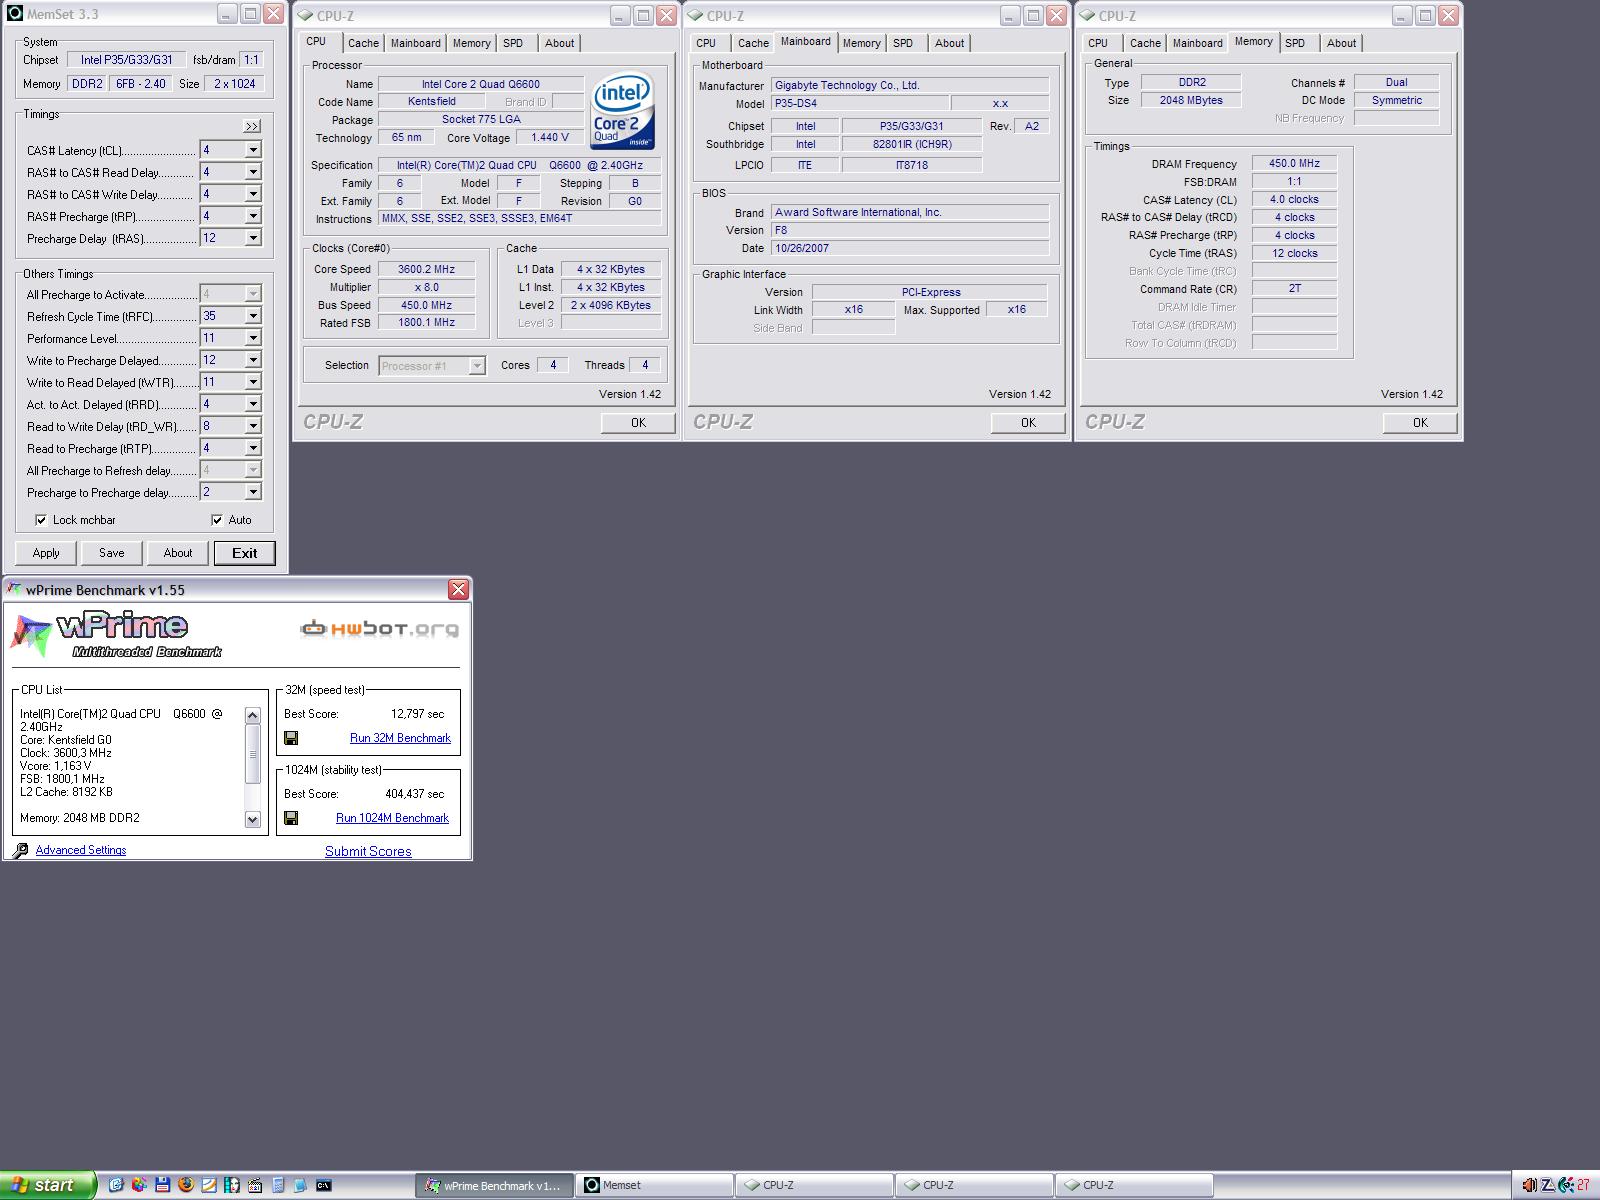
Task: Click the wPrime title bar icon
Action: coord(15,589)
